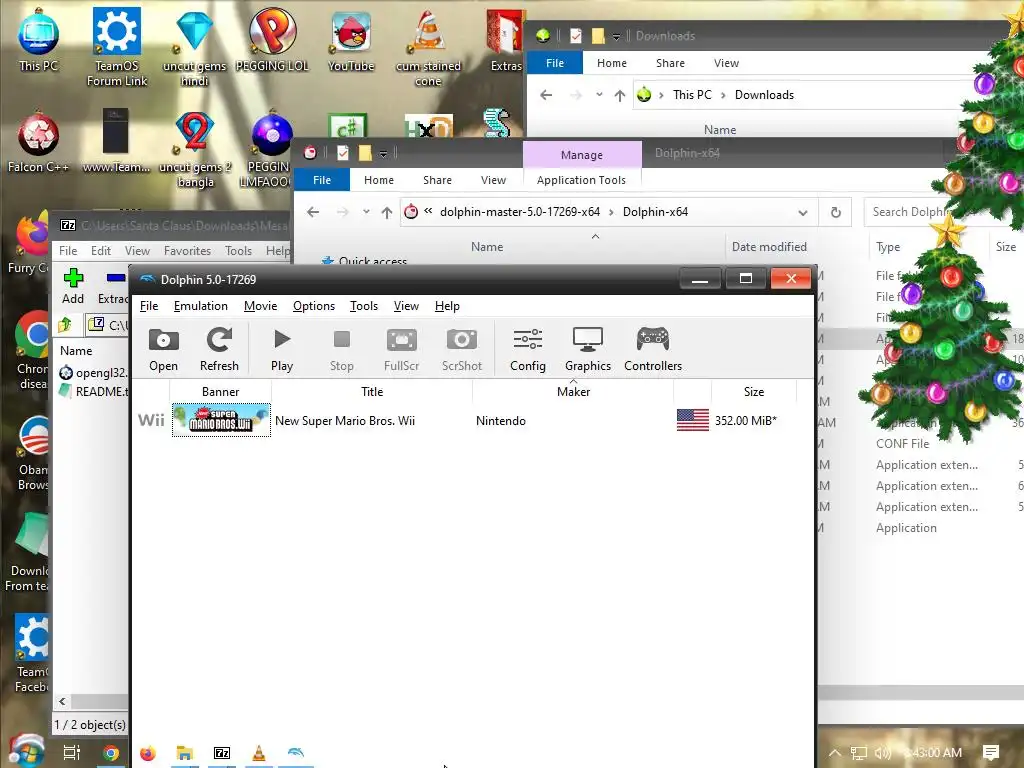Image resolution: width=1024 pixels, height=768 pixels.
Task: Click the Wii platform icon in game row
Action: pyautogui.click(x=151, y=420)
